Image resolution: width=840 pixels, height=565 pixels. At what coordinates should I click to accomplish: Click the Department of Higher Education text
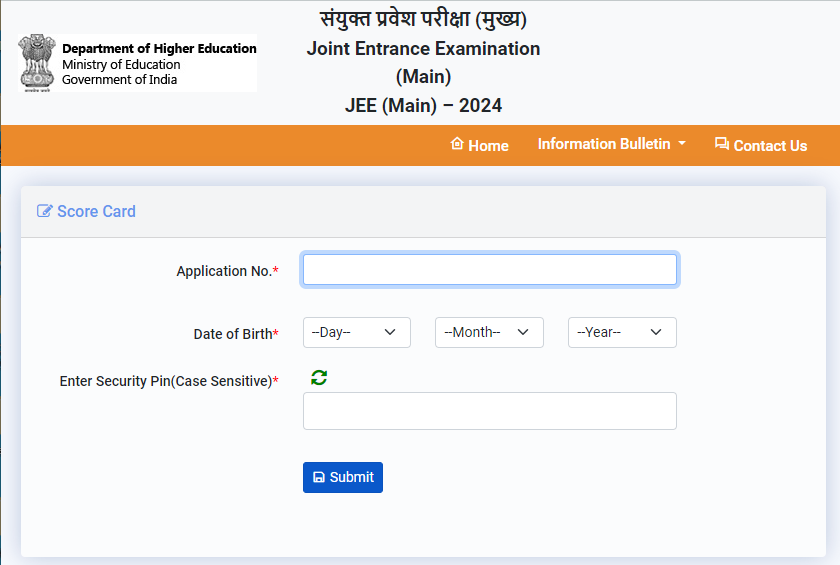159,48
